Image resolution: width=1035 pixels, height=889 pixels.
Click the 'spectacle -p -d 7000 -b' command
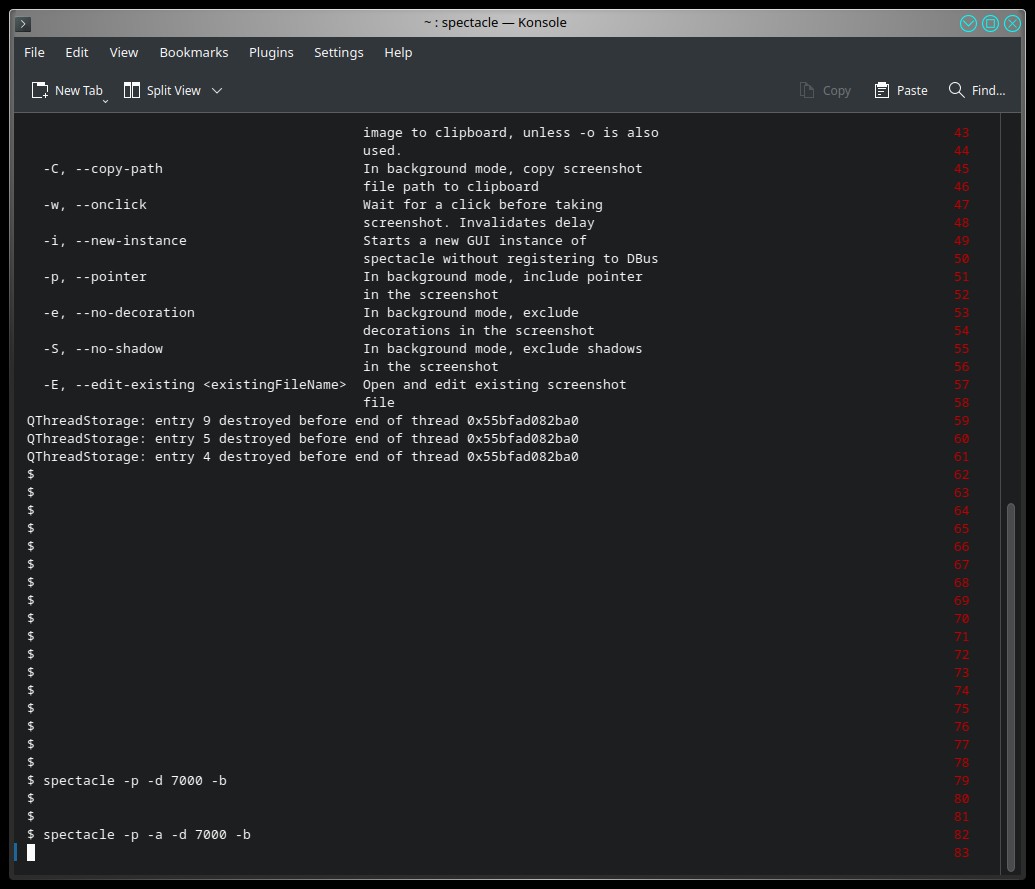click(135, 781)
